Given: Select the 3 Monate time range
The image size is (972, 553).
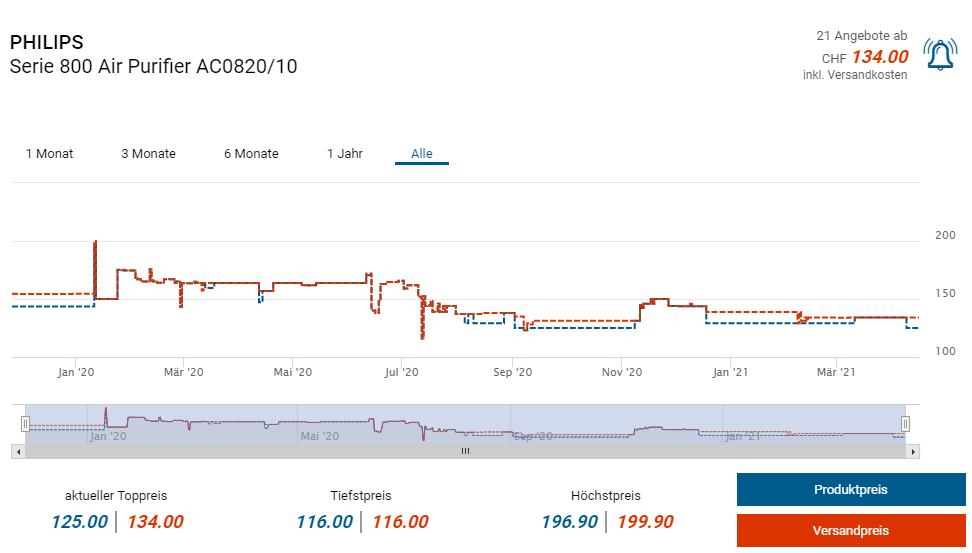Looking at the screenshot, I should click(x=148, y=154).
